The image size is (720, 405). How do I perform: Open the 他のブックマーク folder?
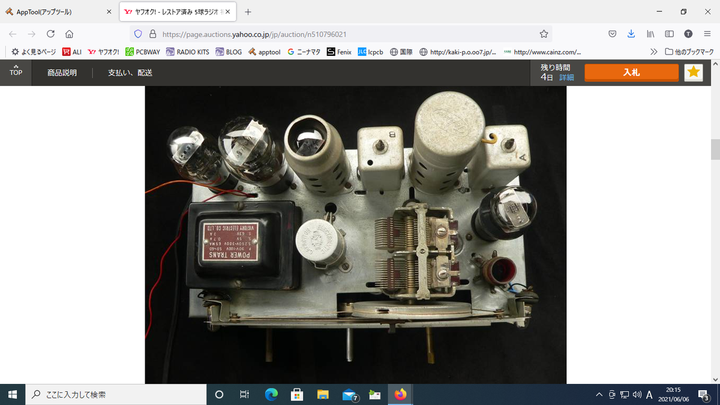point(687,51)
